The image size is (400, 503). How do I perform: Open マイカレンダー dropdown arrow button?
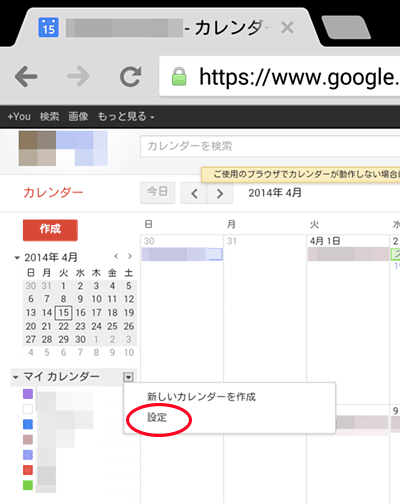[x=128, y=377]
